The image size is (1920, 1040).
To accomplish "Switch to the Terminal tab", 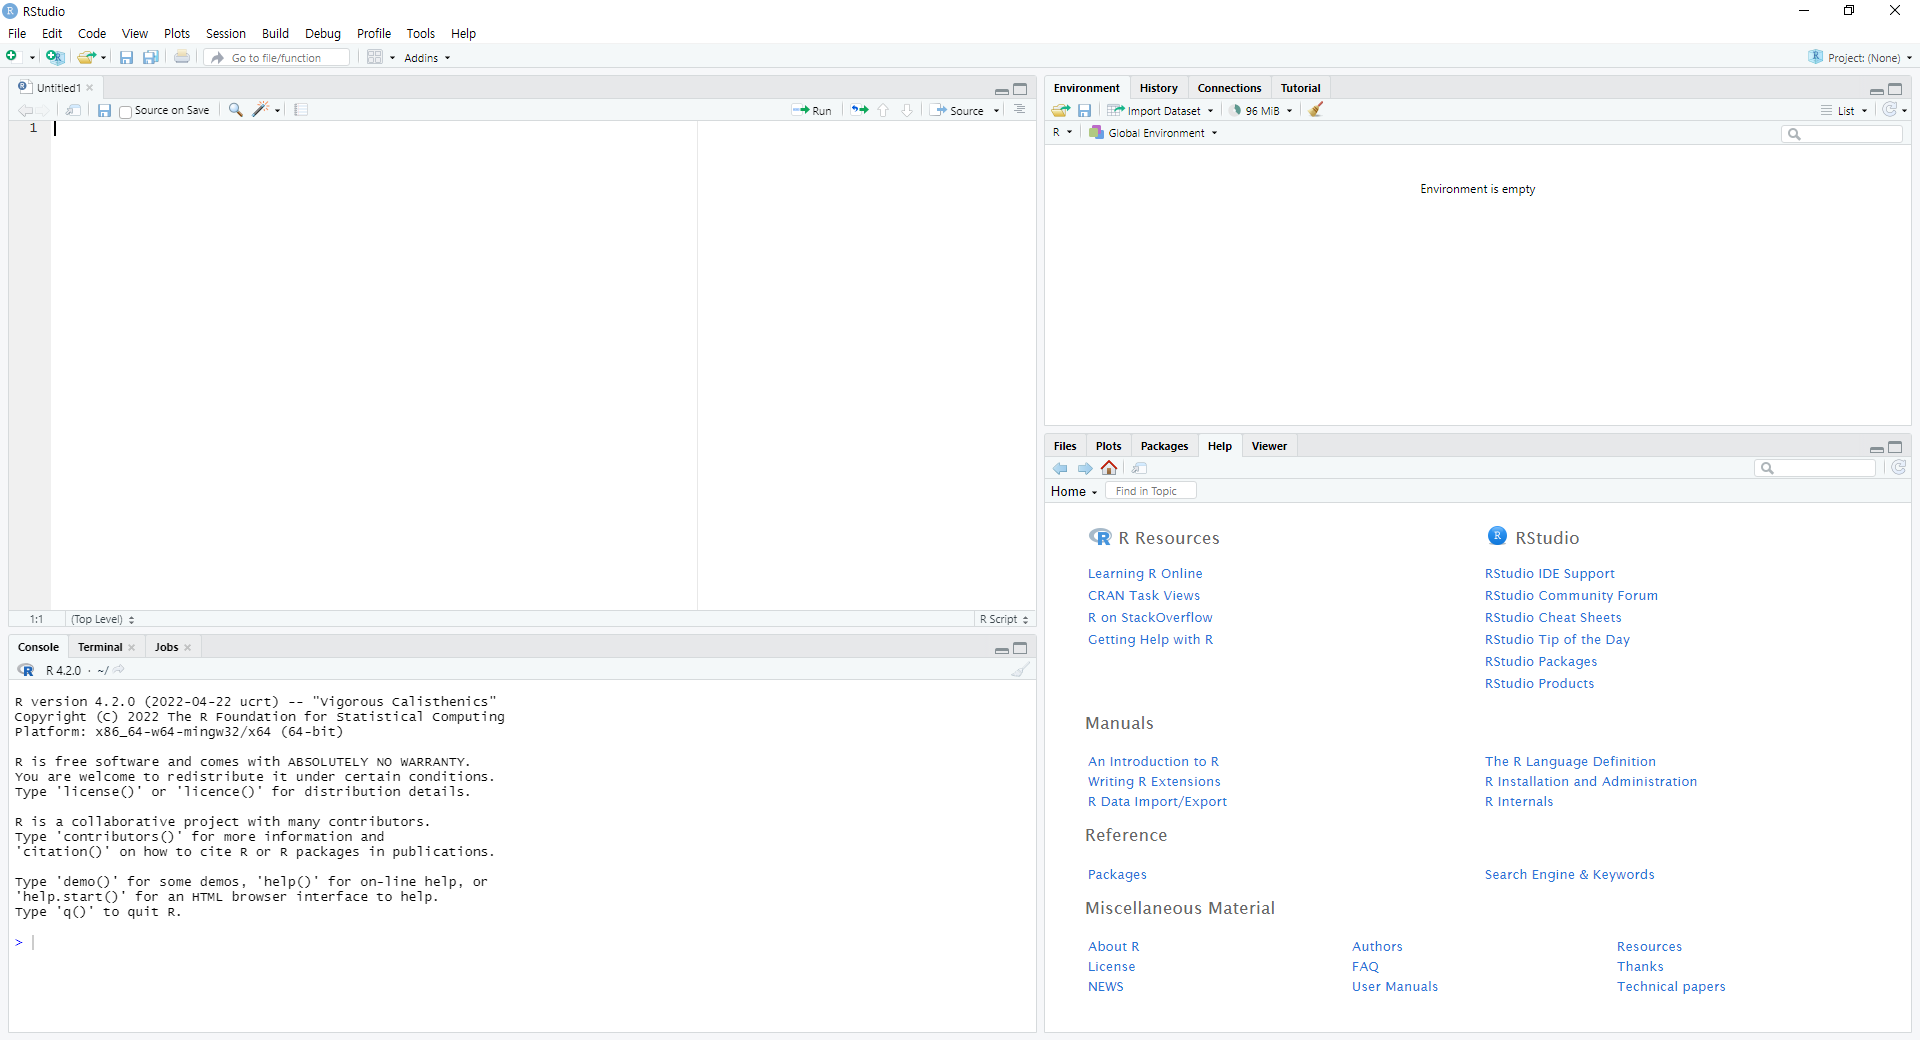I will (x=100, y=647).
